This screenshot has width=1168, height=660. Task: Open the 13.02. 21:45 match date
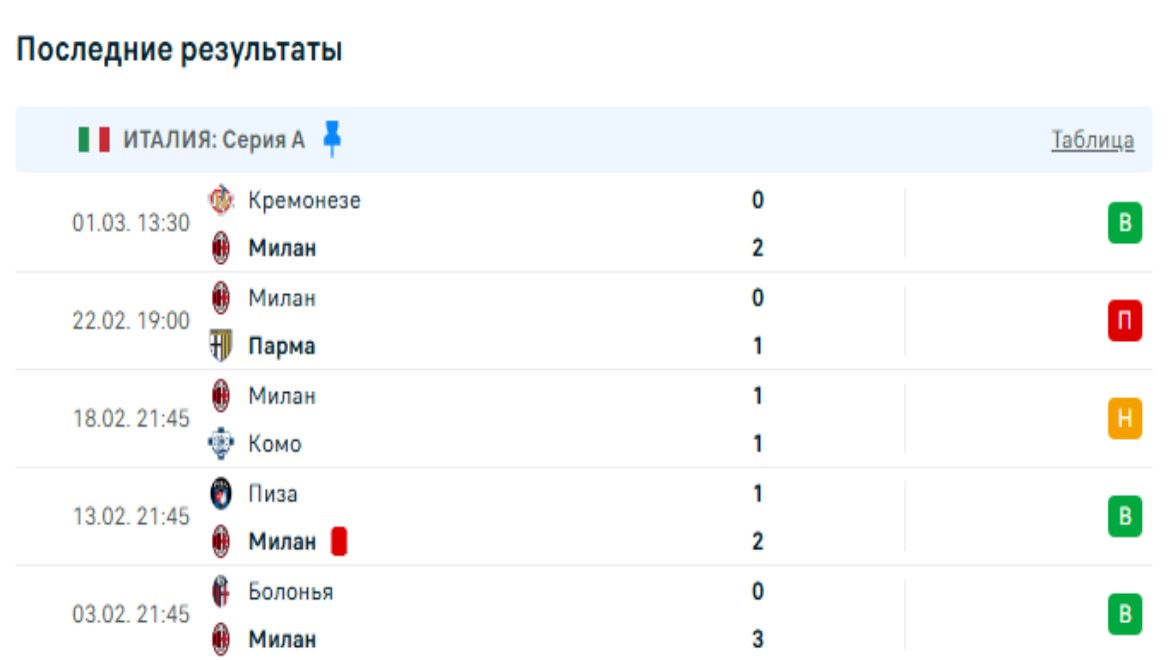coord(131,517)
